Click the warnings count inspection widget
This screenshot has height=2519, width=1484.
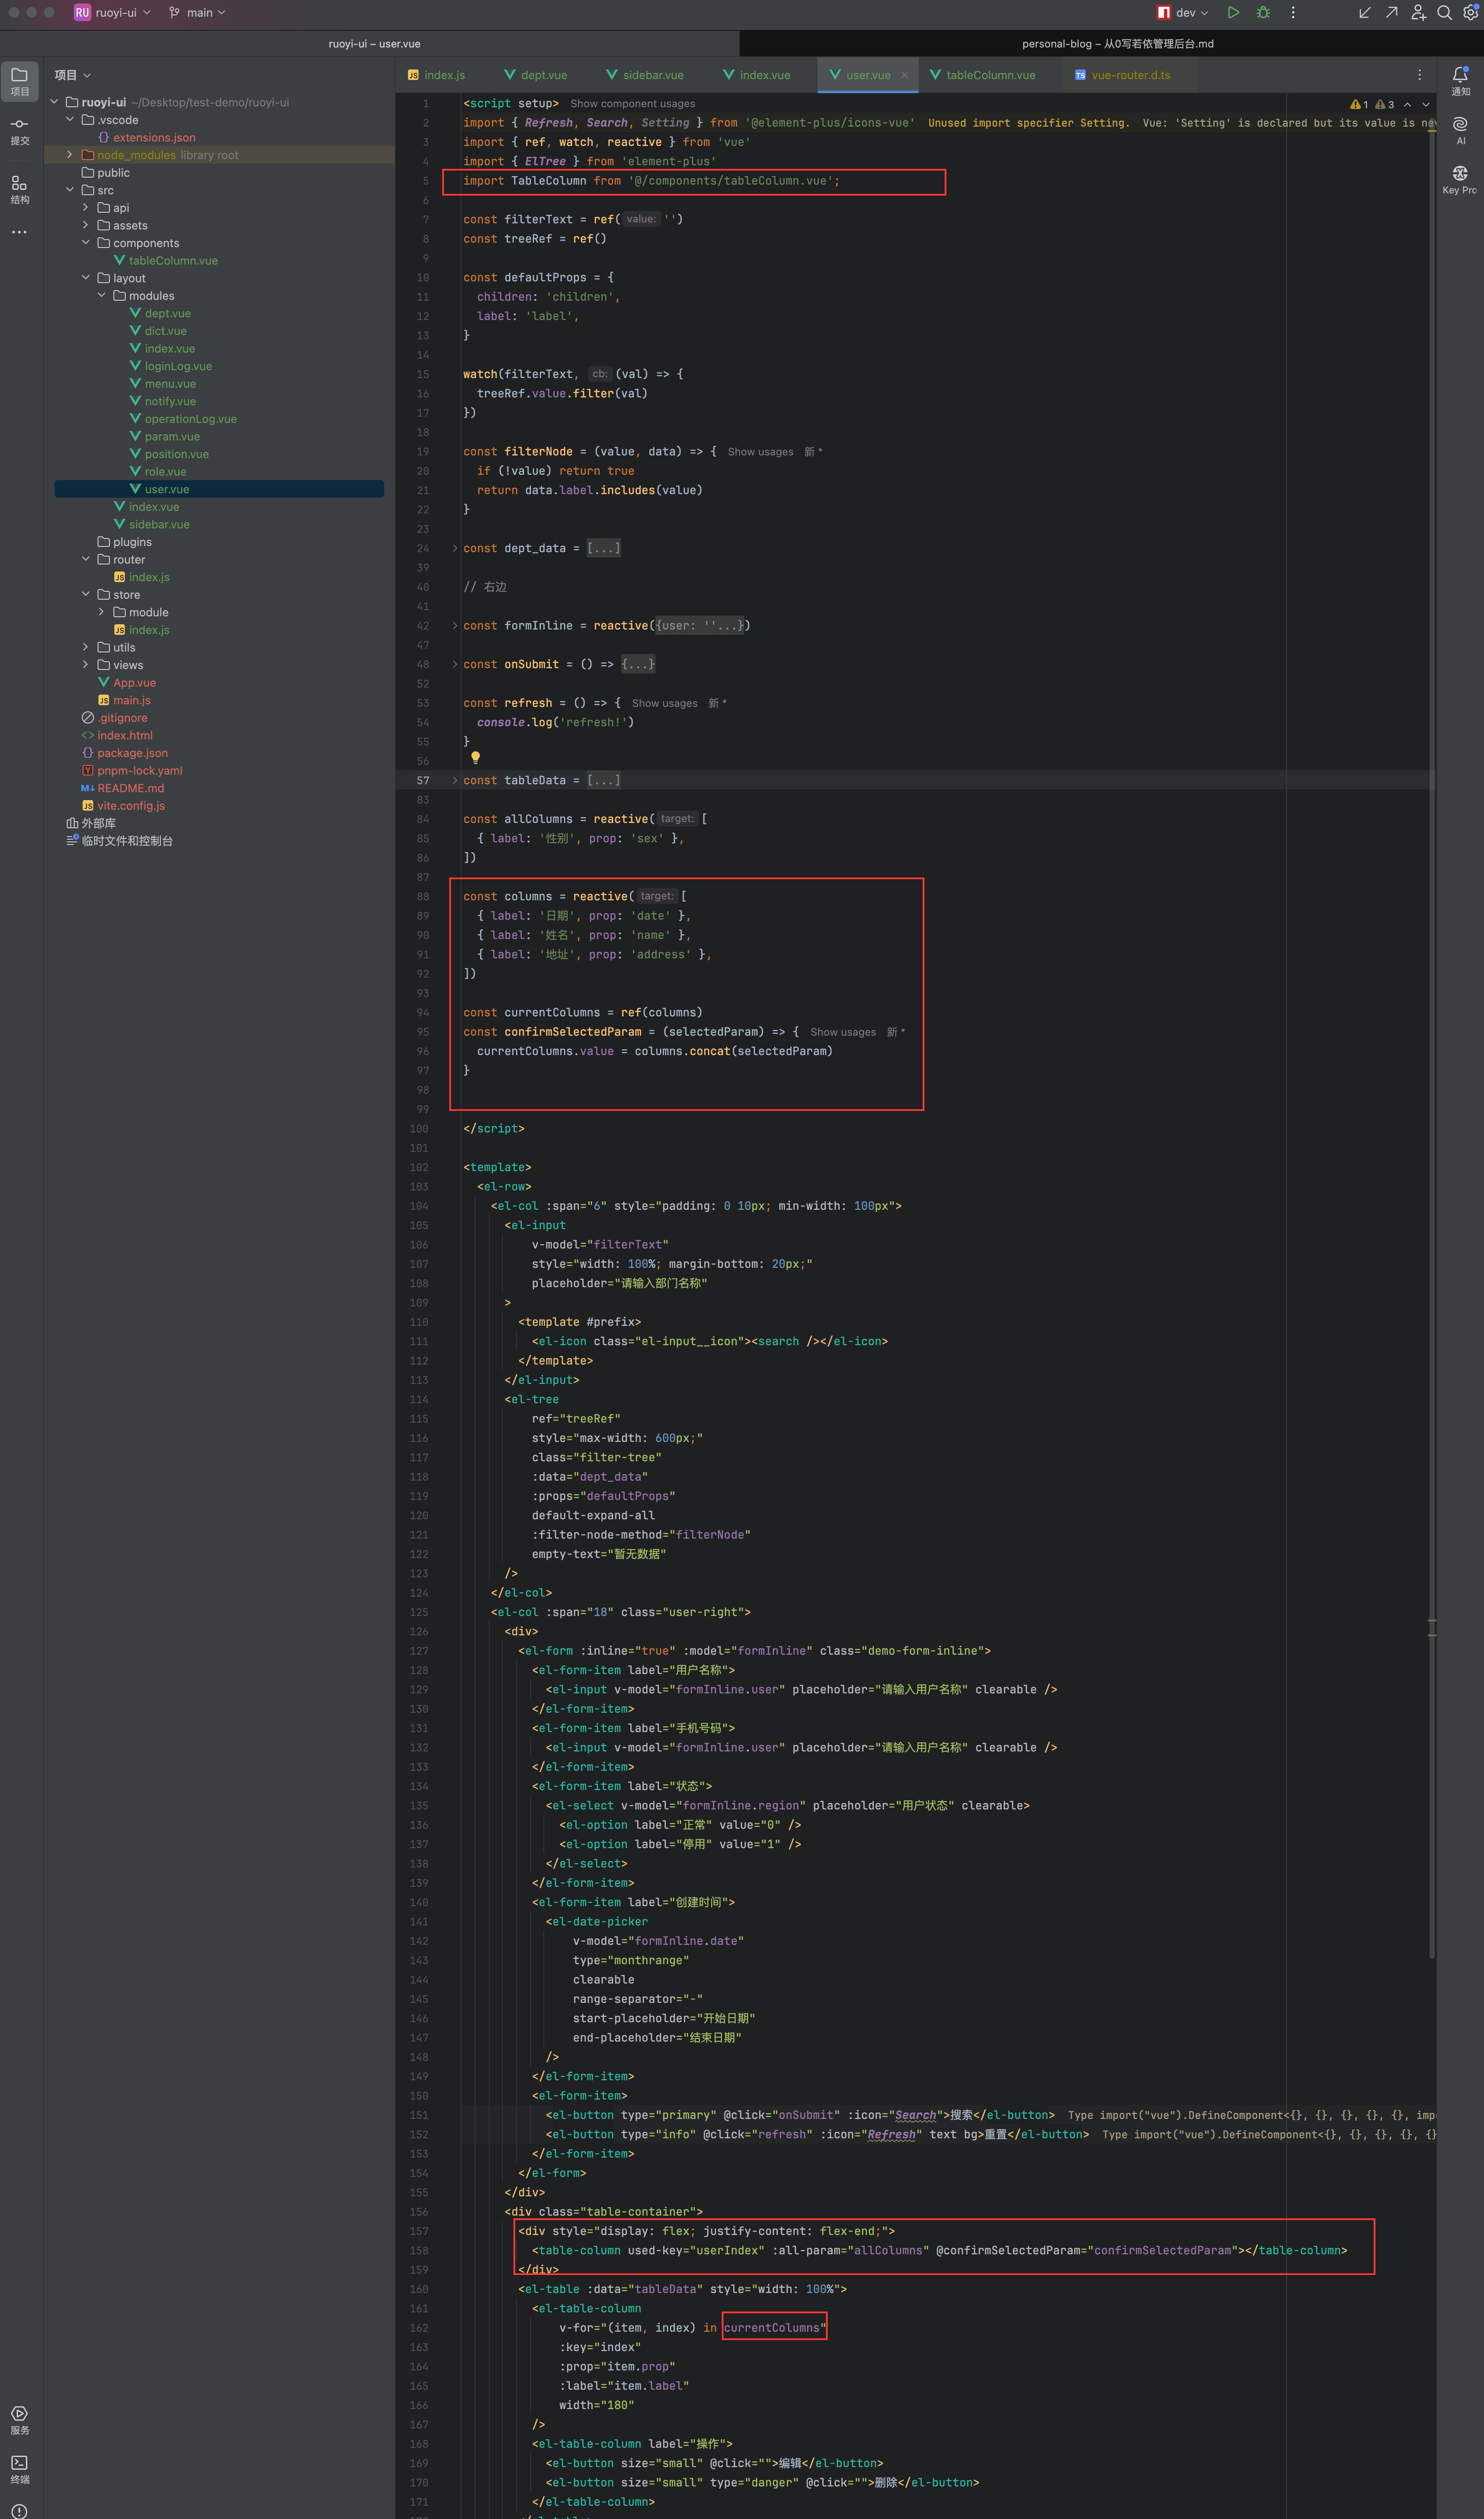[x=1372, y=104]
